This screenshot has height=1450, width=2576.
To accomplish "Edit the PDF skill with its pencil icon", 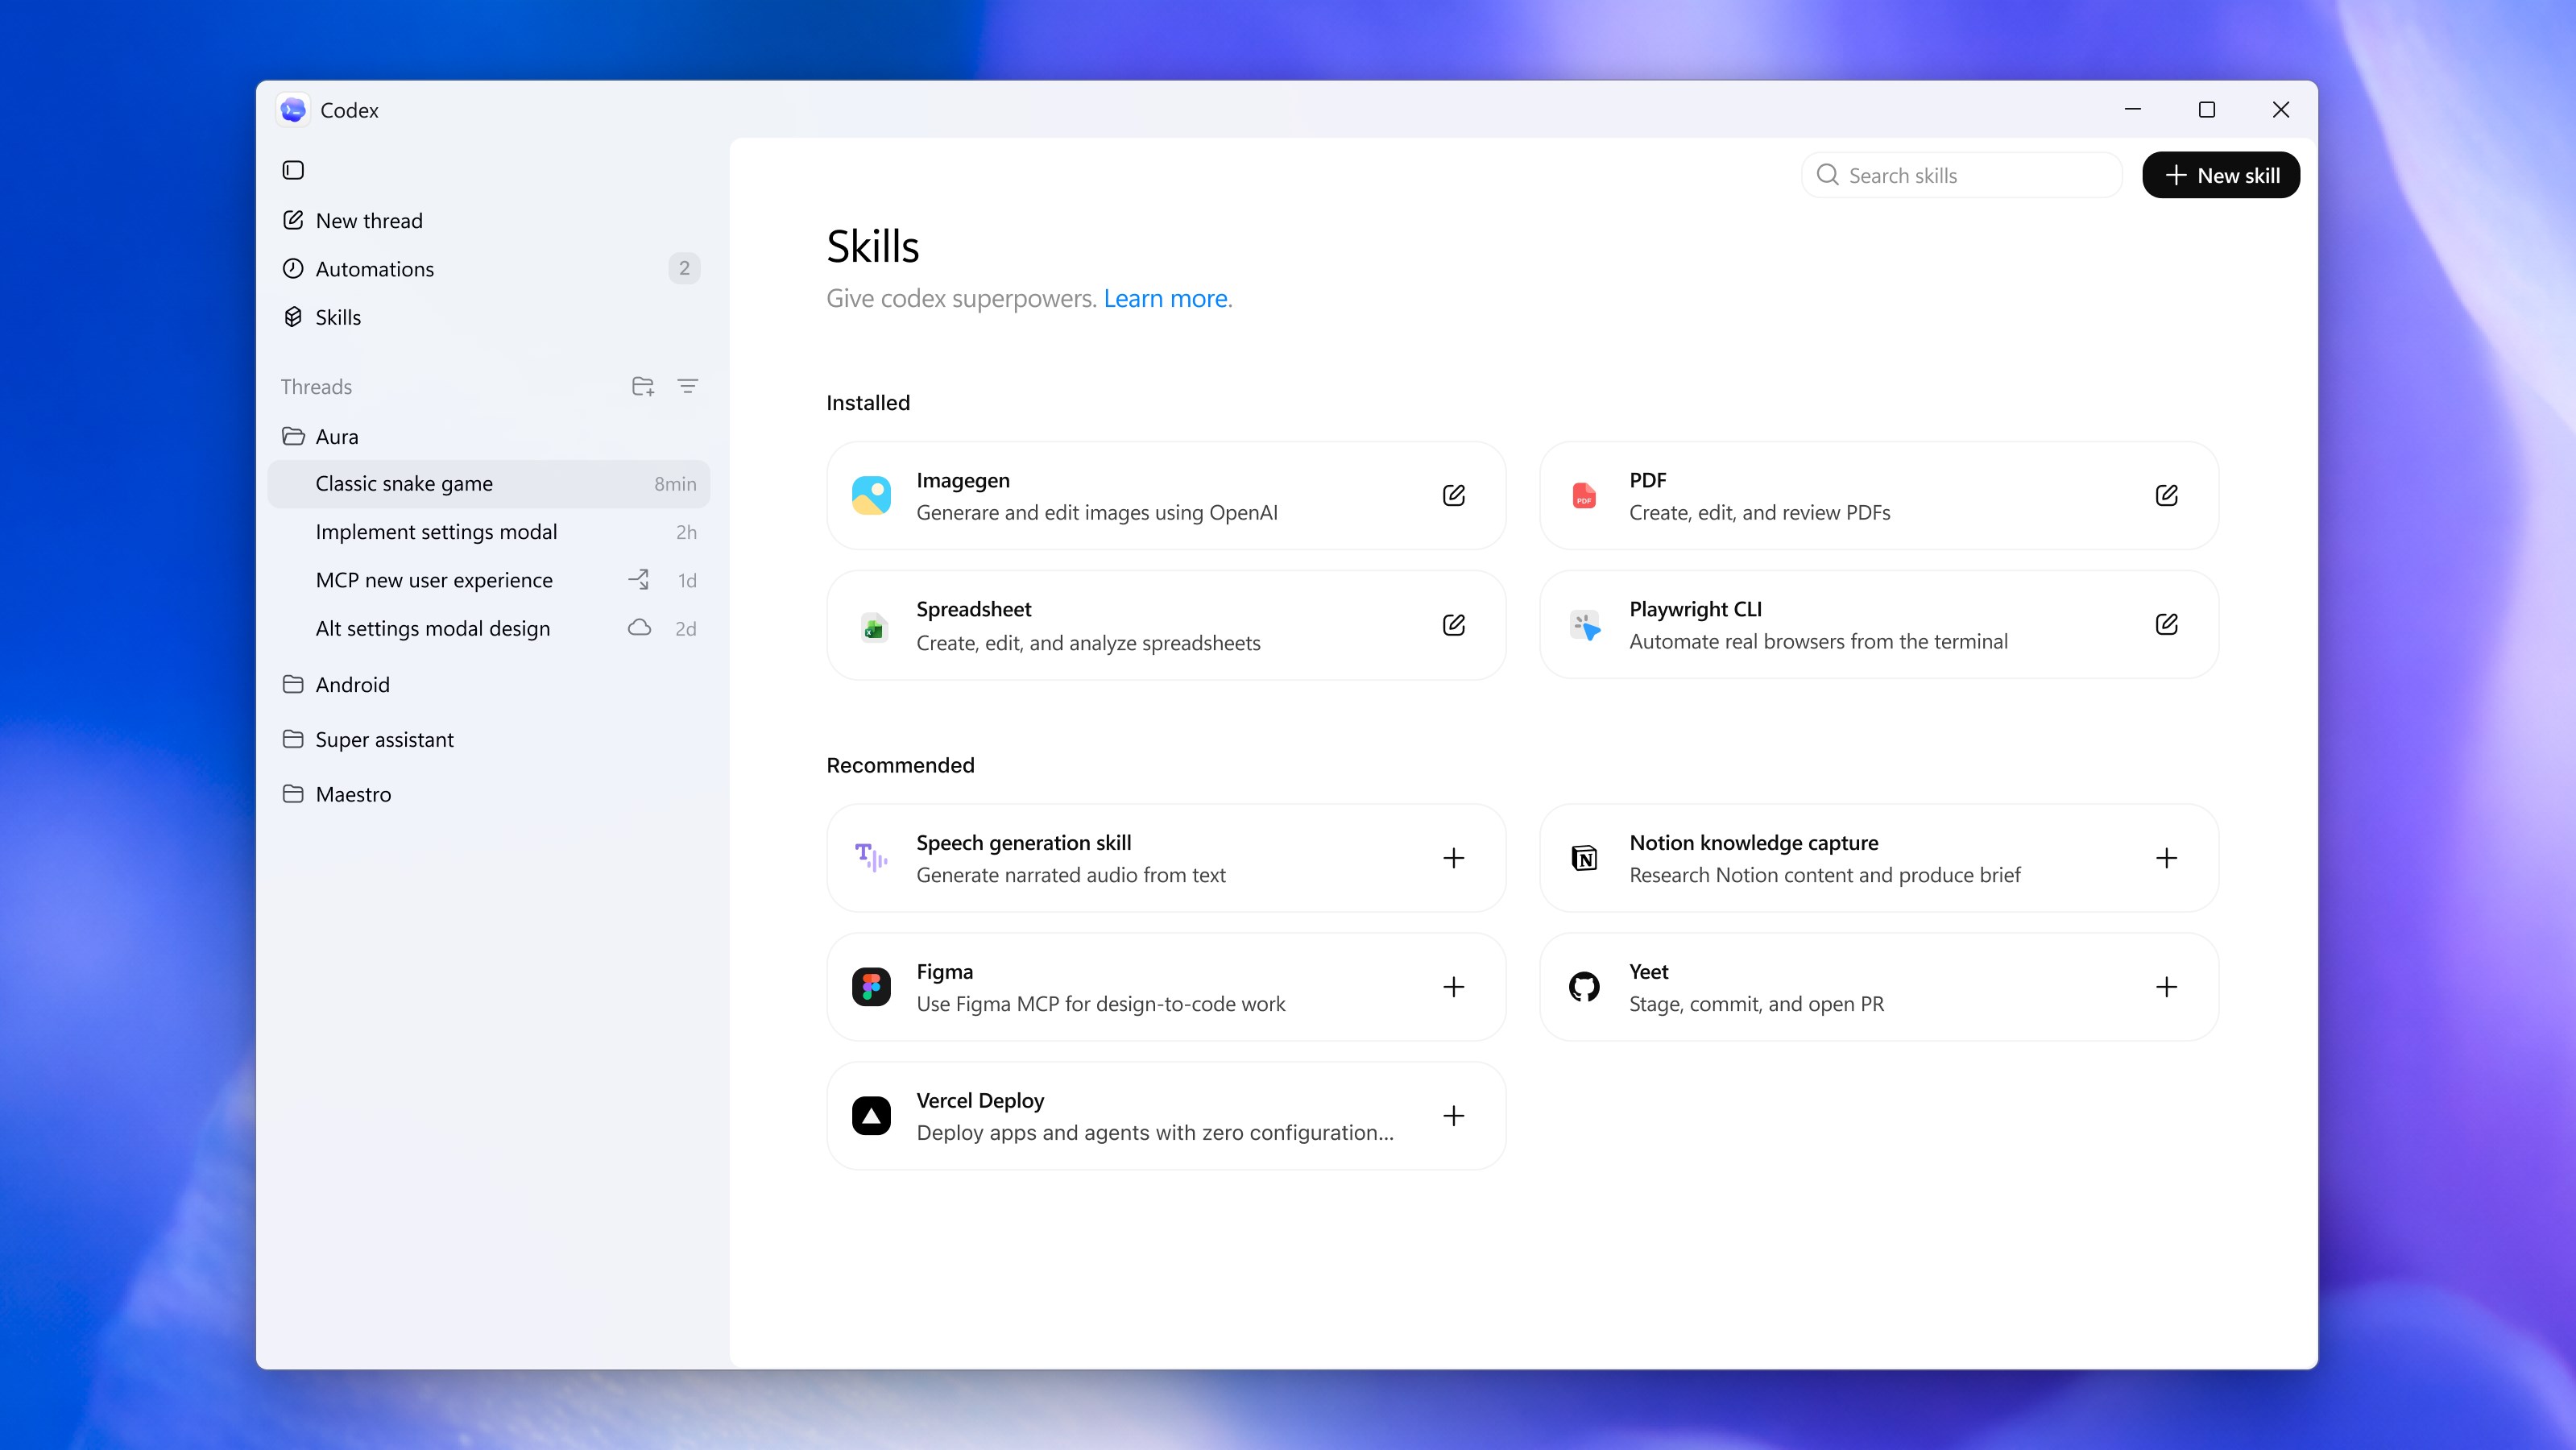I will tap(2167, 495).
